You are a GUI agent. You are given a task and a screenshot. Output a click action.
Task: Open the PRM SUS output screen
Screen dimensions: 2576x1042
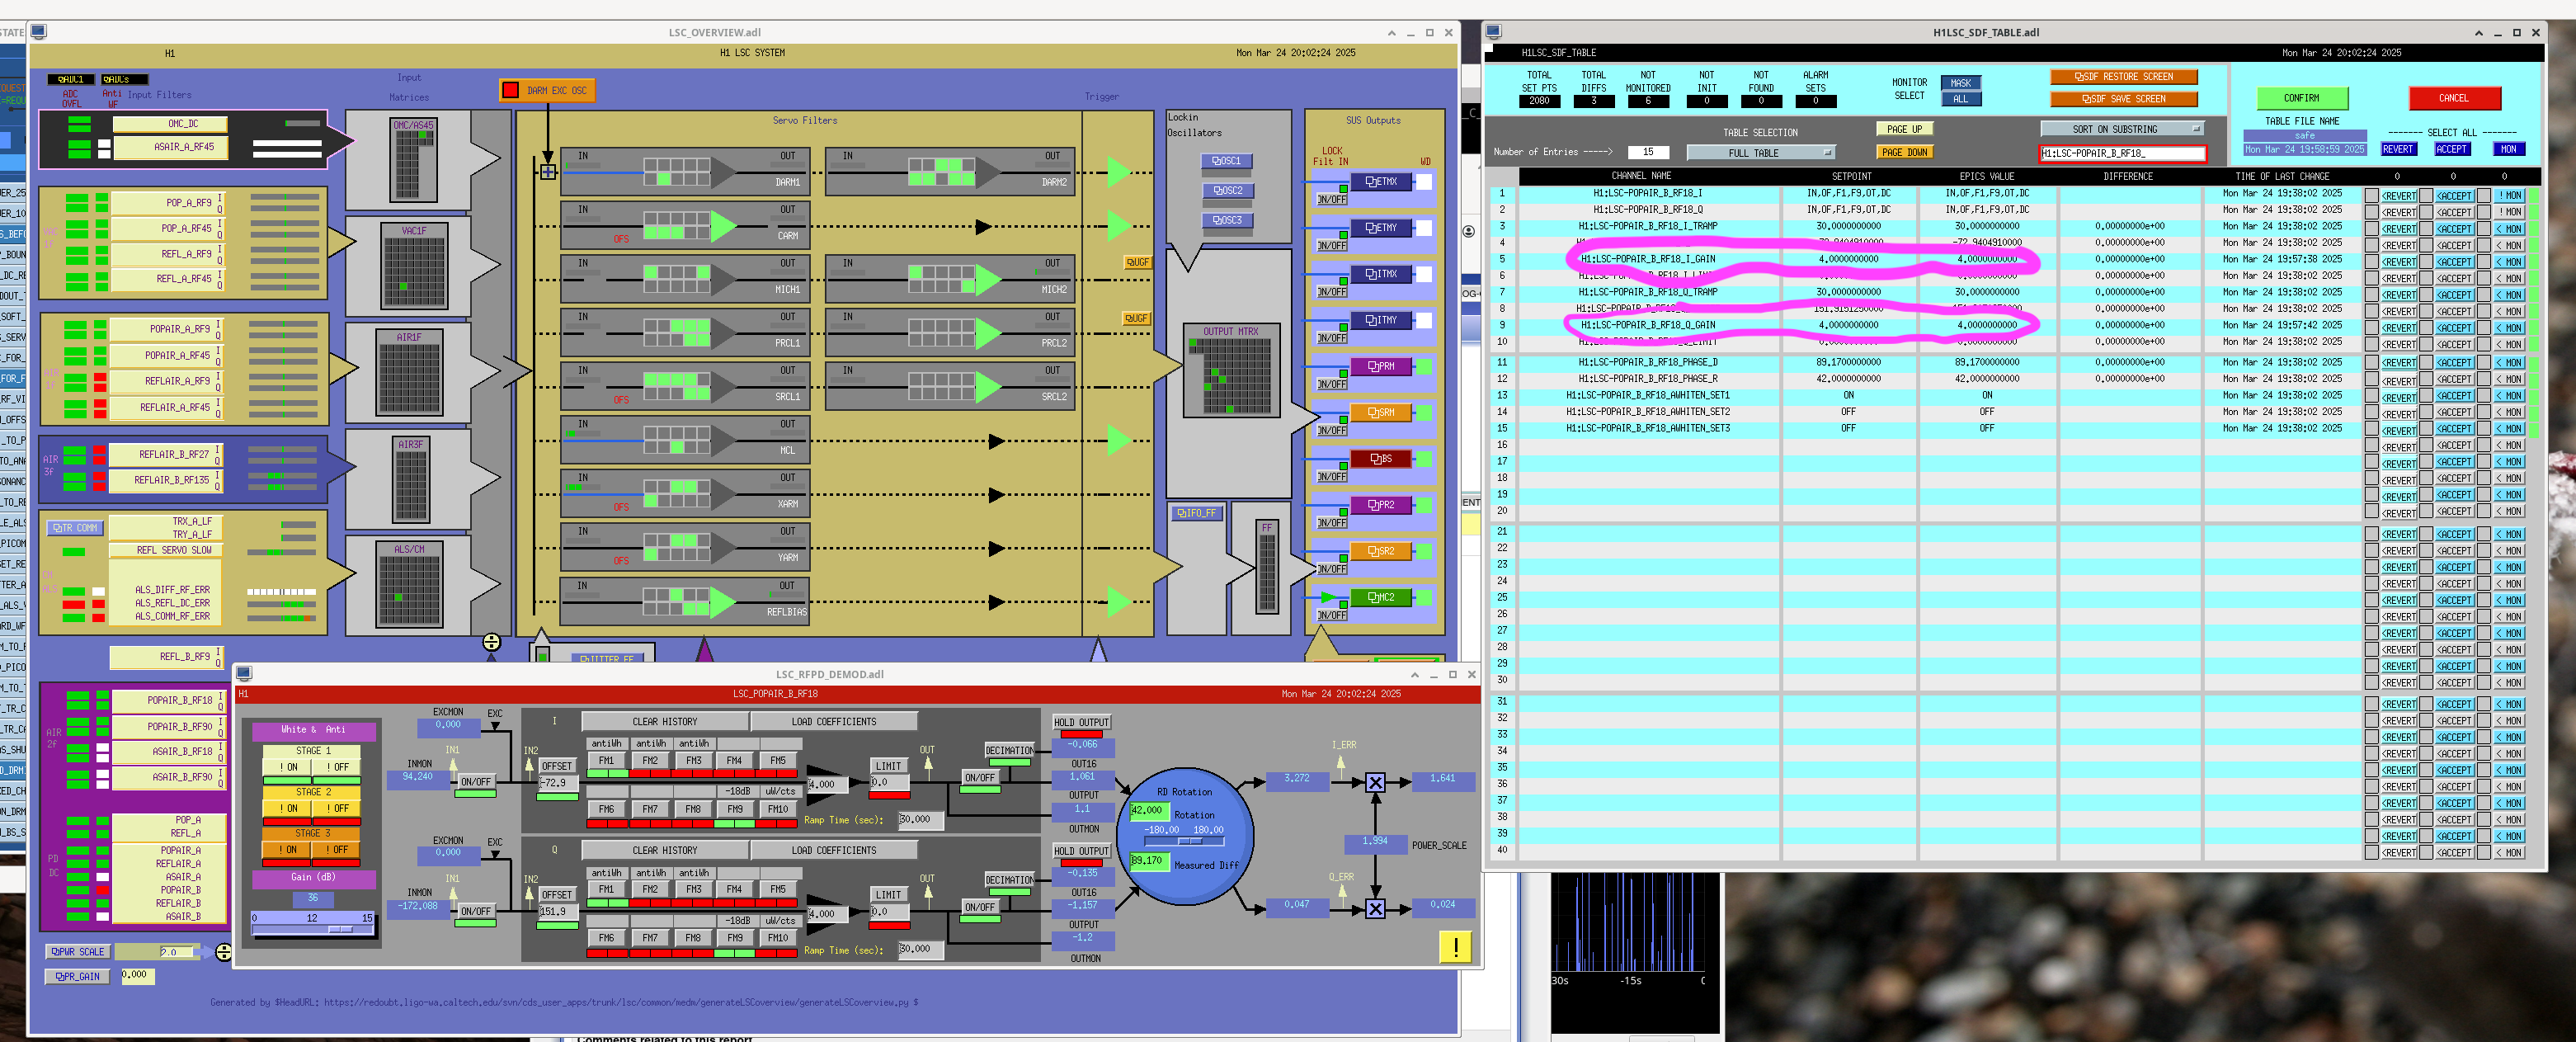[1380, 366]
